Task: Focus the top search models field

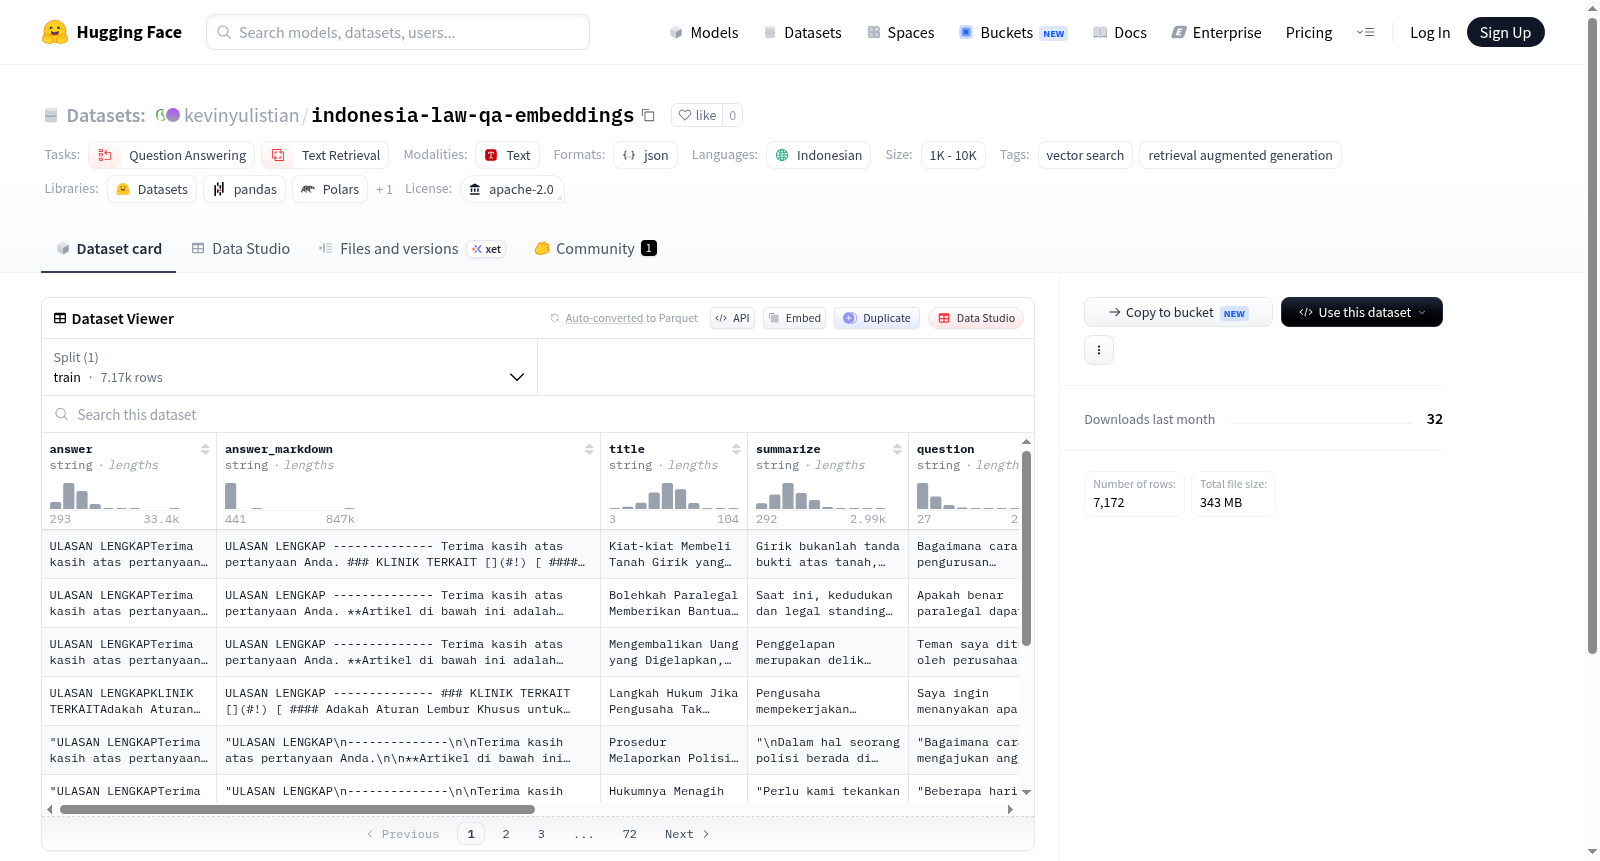Action: point(398,32)
